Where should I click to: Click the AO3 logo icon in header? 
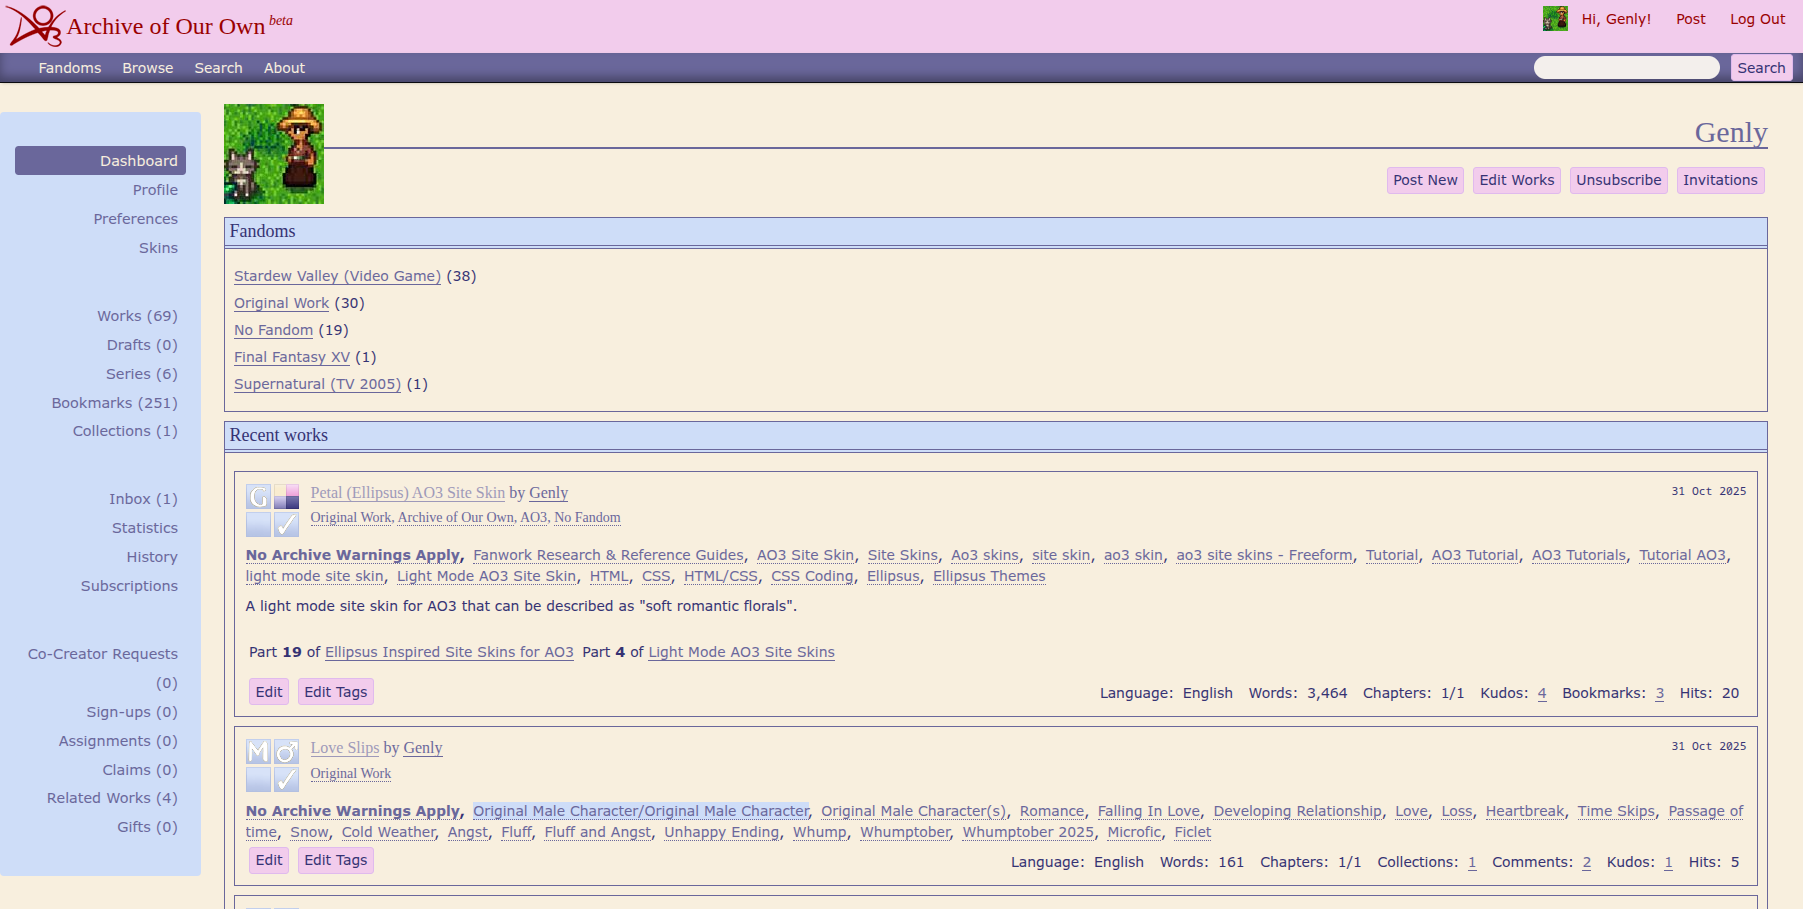click(x=36, y=25)
